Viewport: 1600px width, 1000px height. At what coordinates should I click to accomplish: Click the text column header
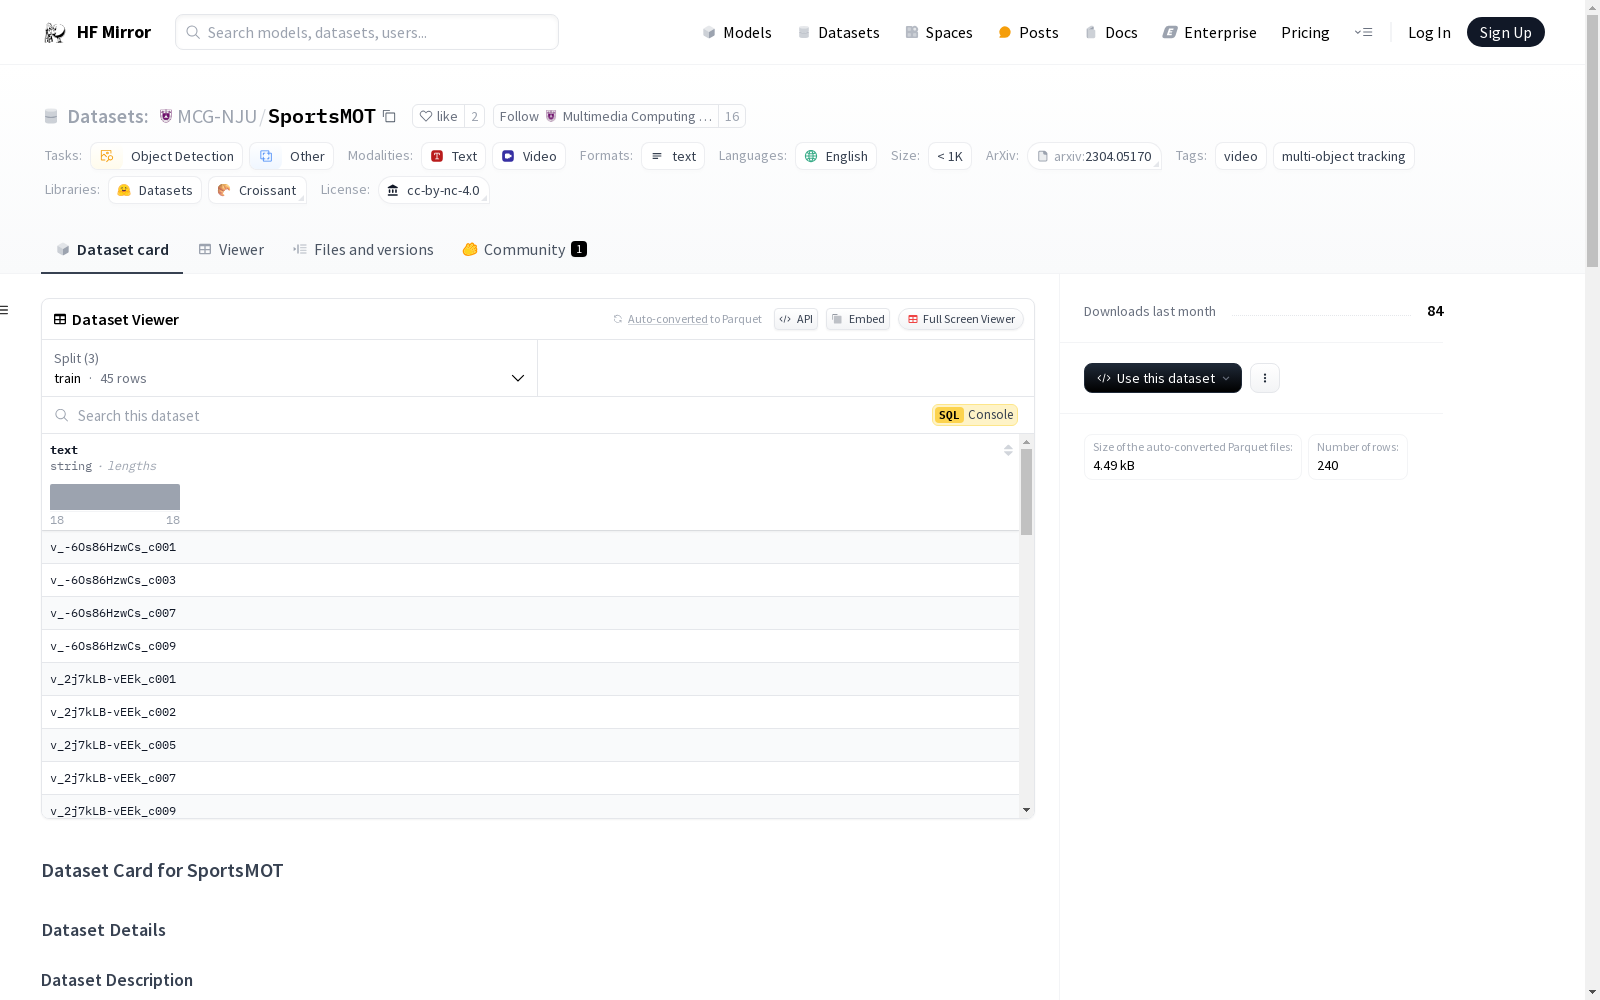pyautogui.click(x=64, y=451)
